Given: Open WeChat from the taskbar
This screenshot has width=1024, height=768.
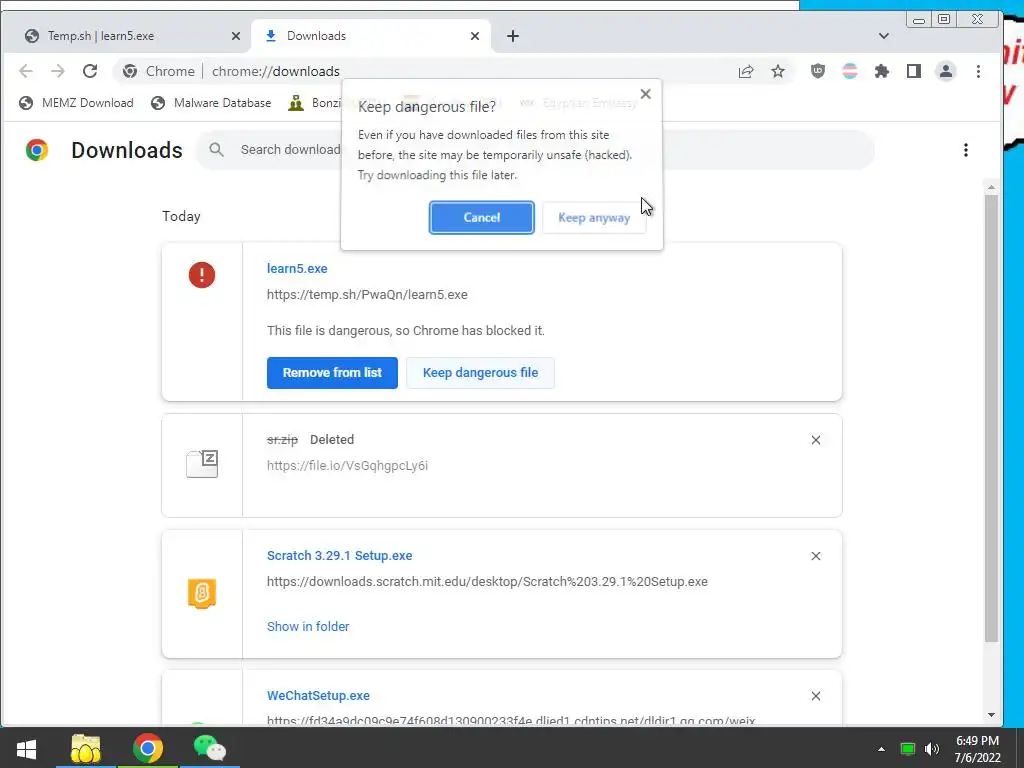Looking at the screenshot, I should (209, 748).
